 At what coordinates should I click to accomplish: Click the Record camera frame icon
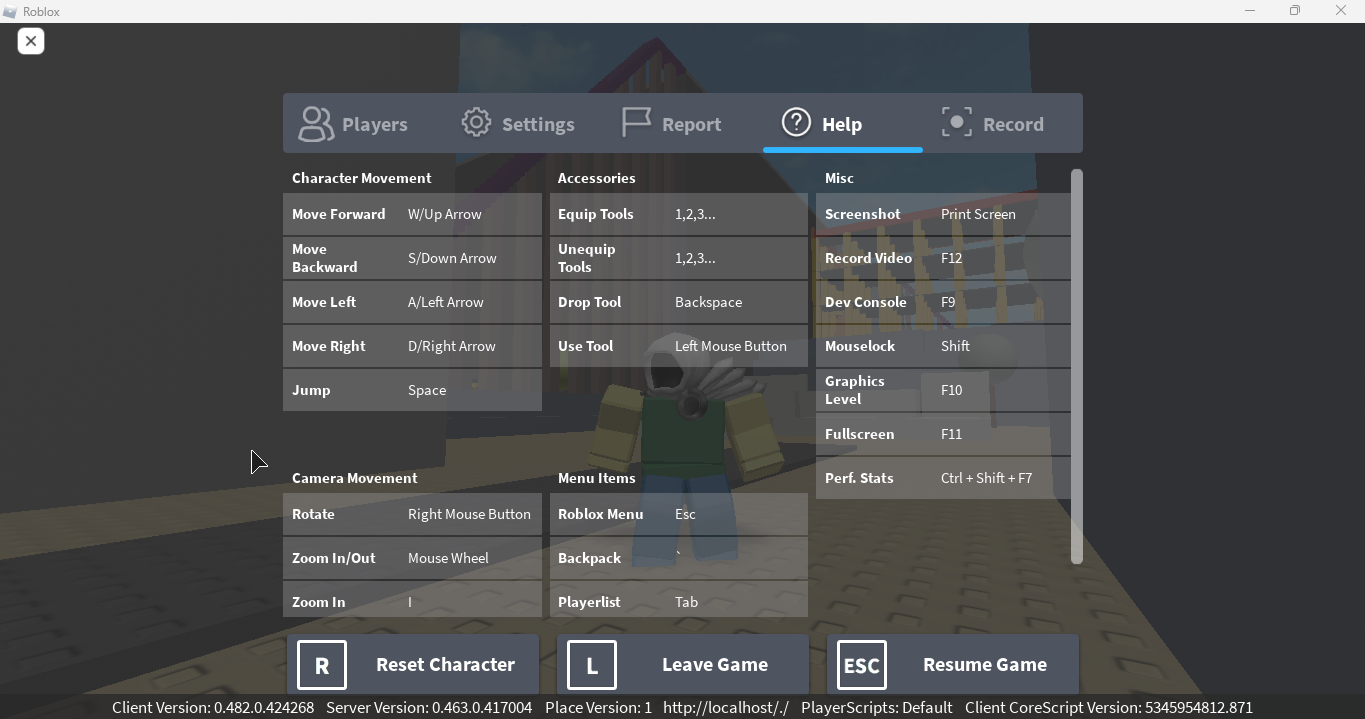(x=957, y=123)
